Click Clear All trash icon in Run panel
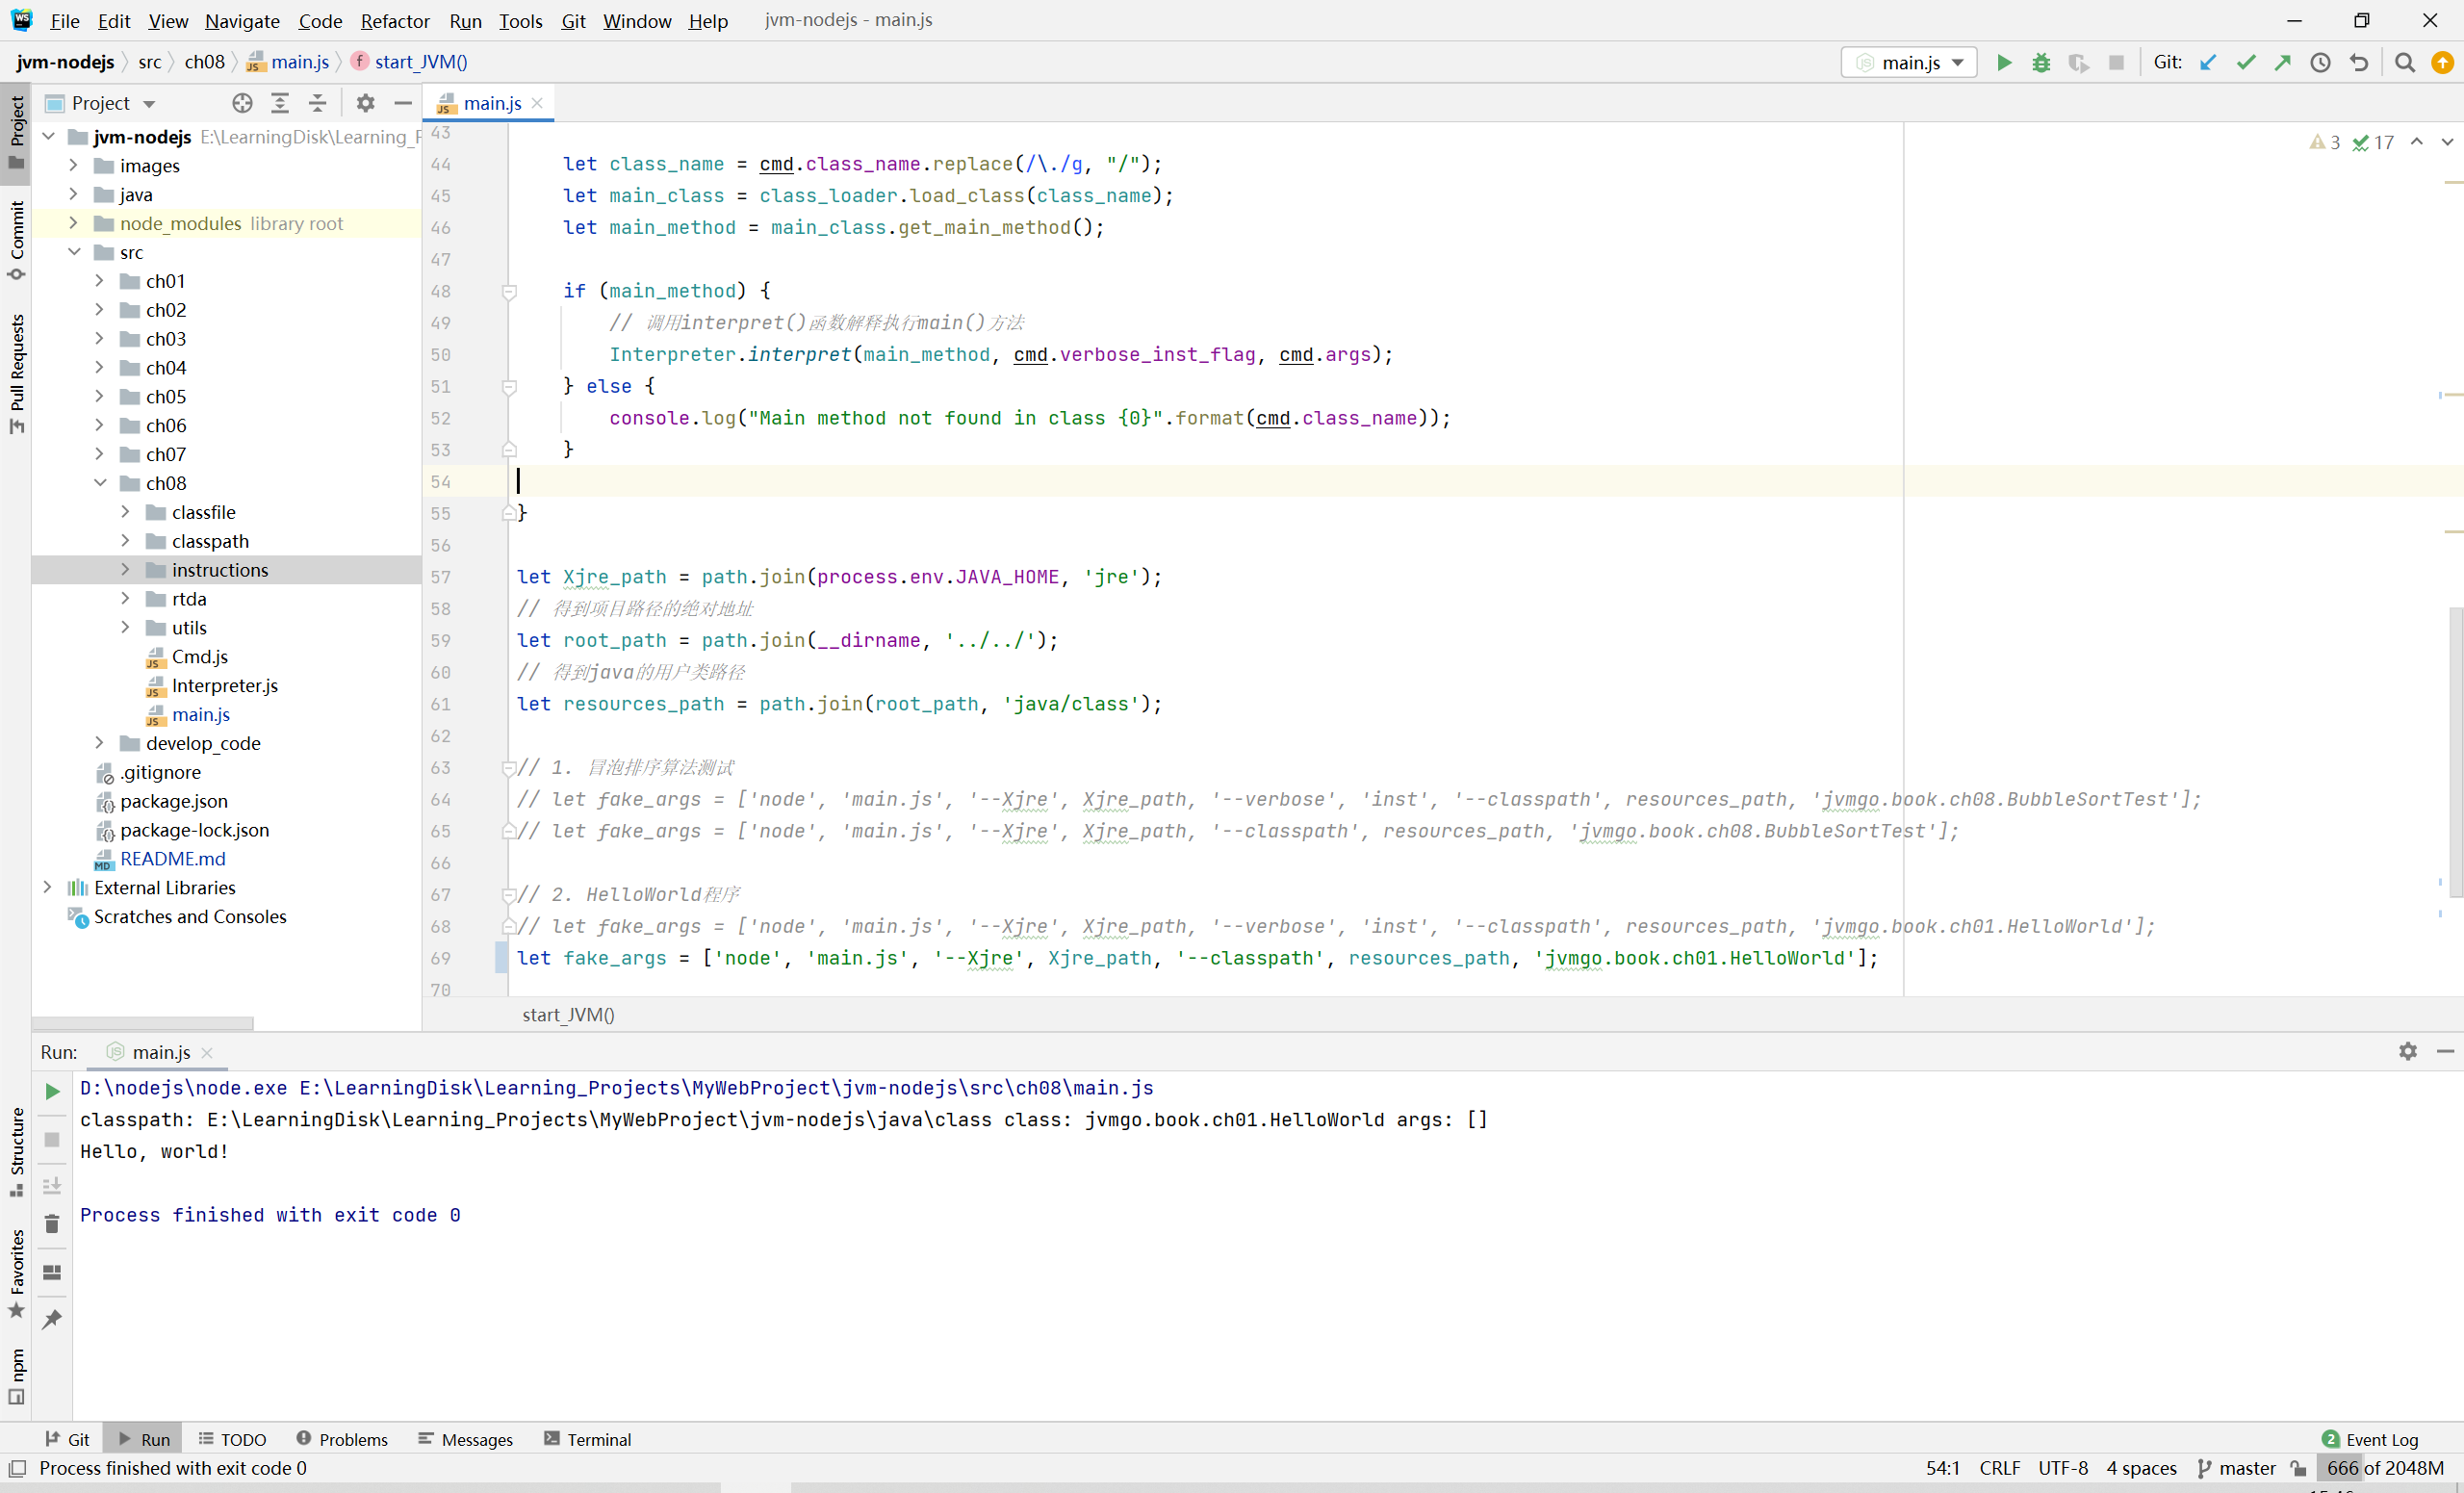Viewport: 2464px width, 1493px height. 52,1224
